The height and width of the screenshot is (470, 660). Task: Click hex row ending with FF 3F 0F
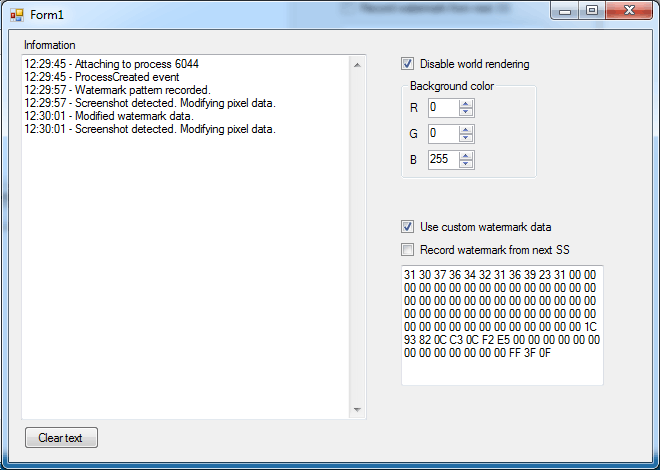coord(477,353)
